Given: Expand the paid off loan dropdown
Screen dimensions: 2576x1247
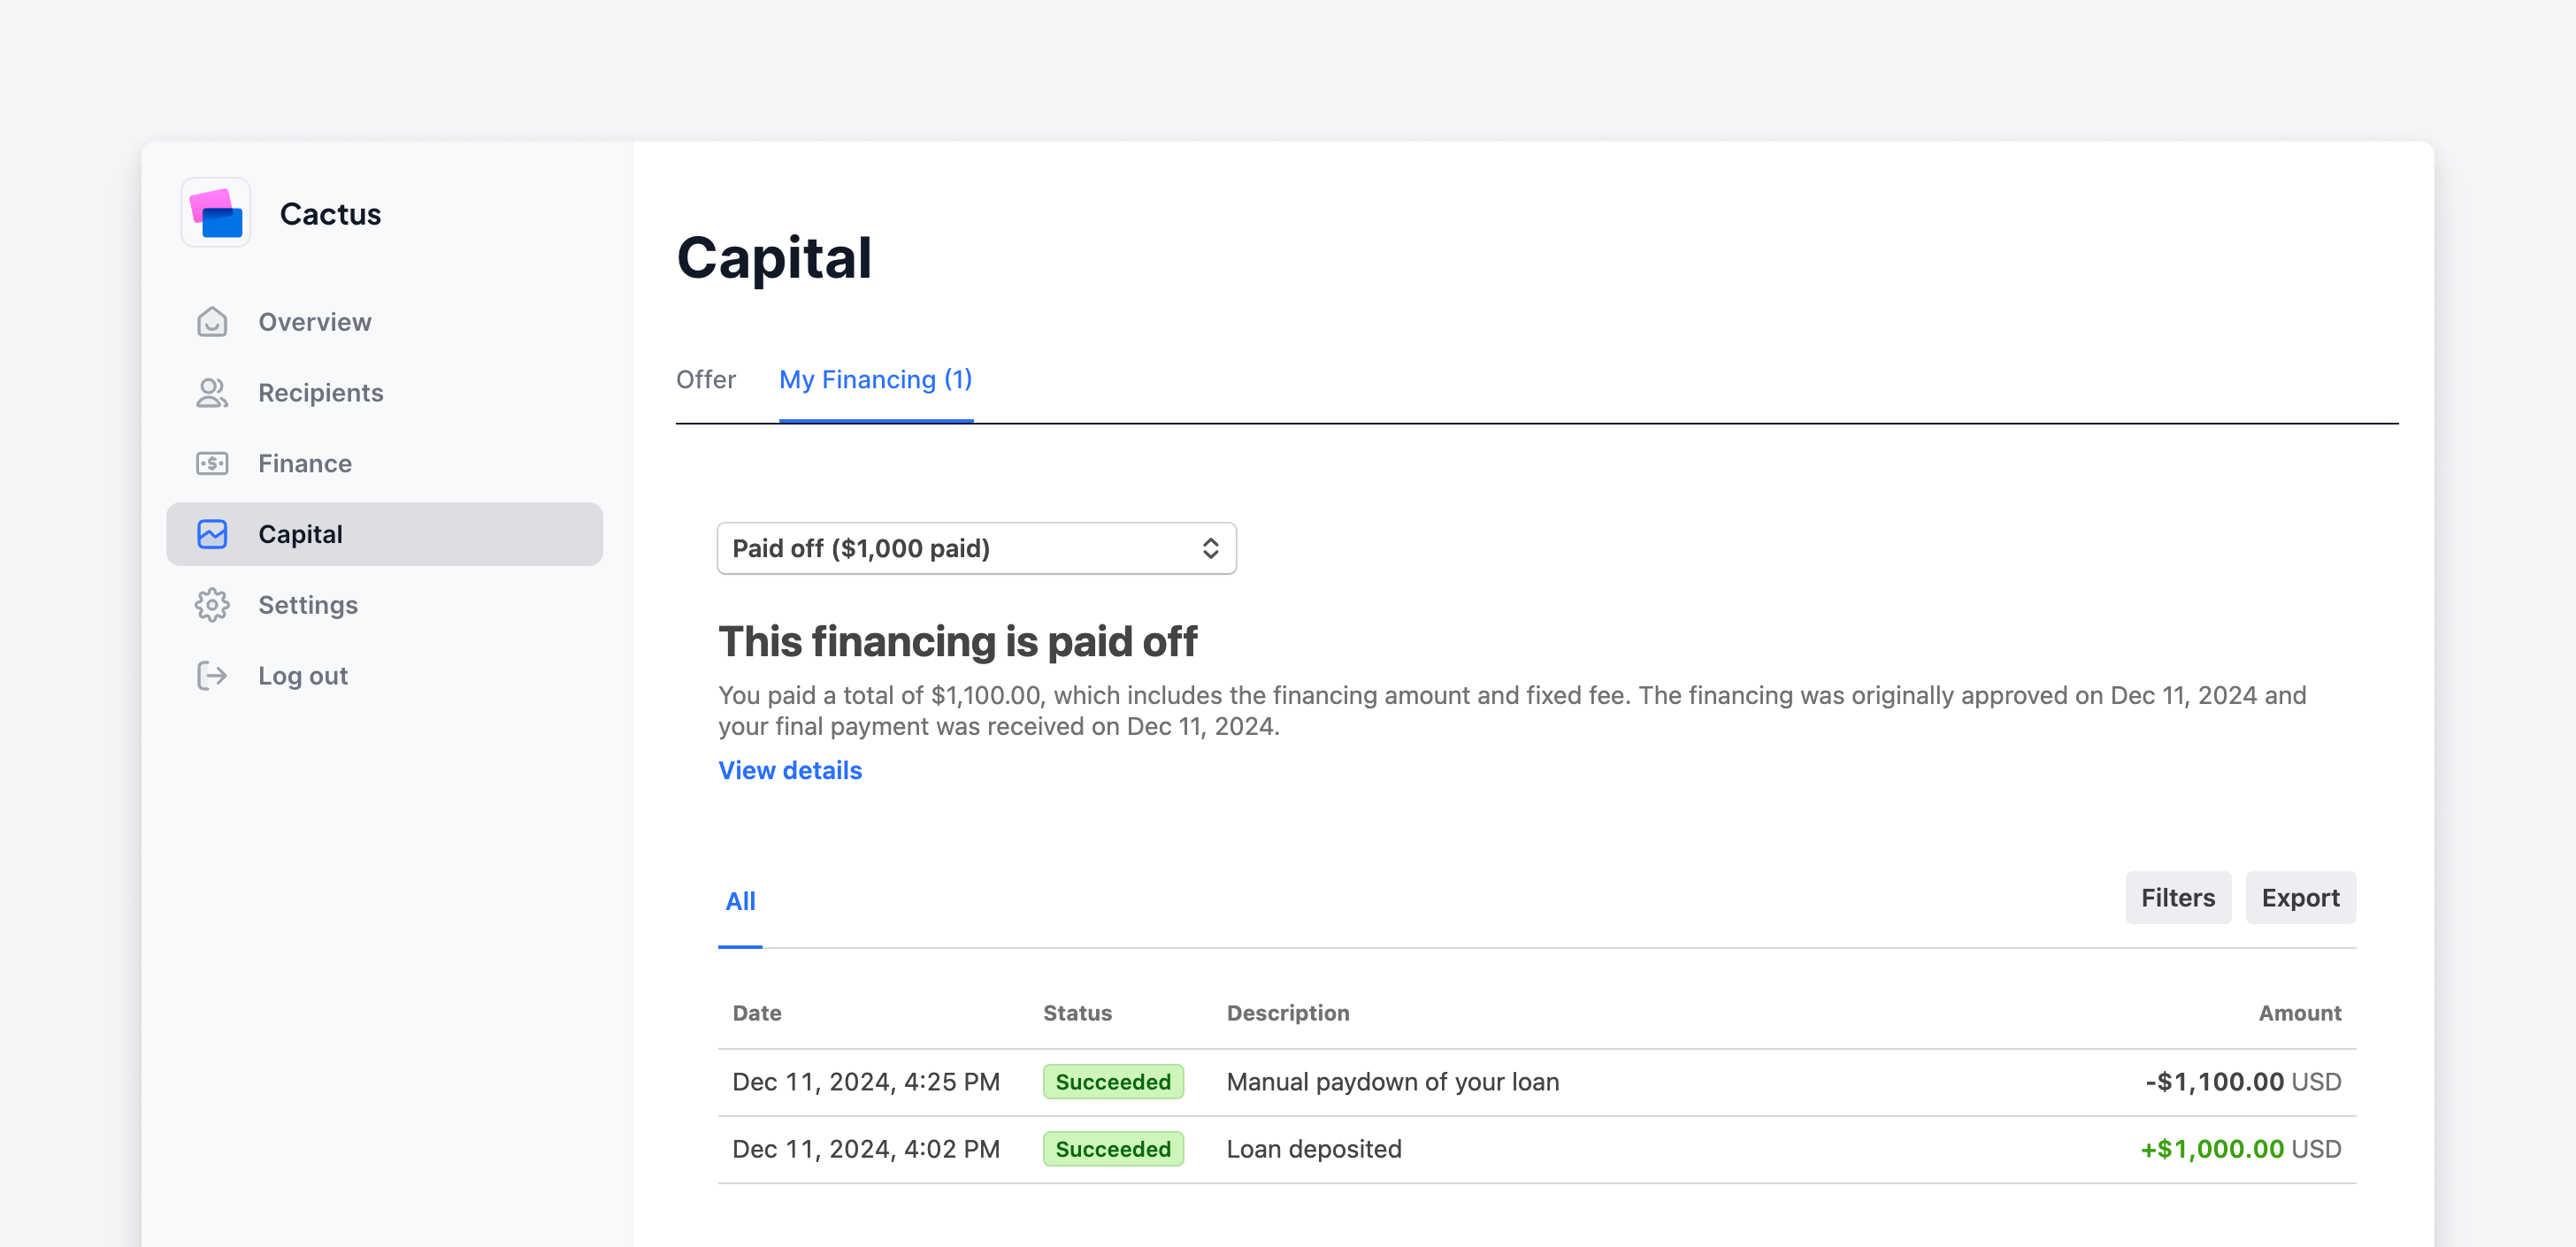Looking at the screenshot, I should pos(976,547).
